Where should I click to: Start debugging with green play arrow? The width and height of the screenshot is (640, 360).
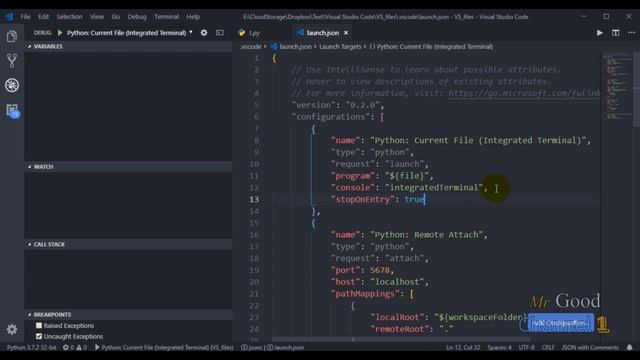[x=60, y=33]
